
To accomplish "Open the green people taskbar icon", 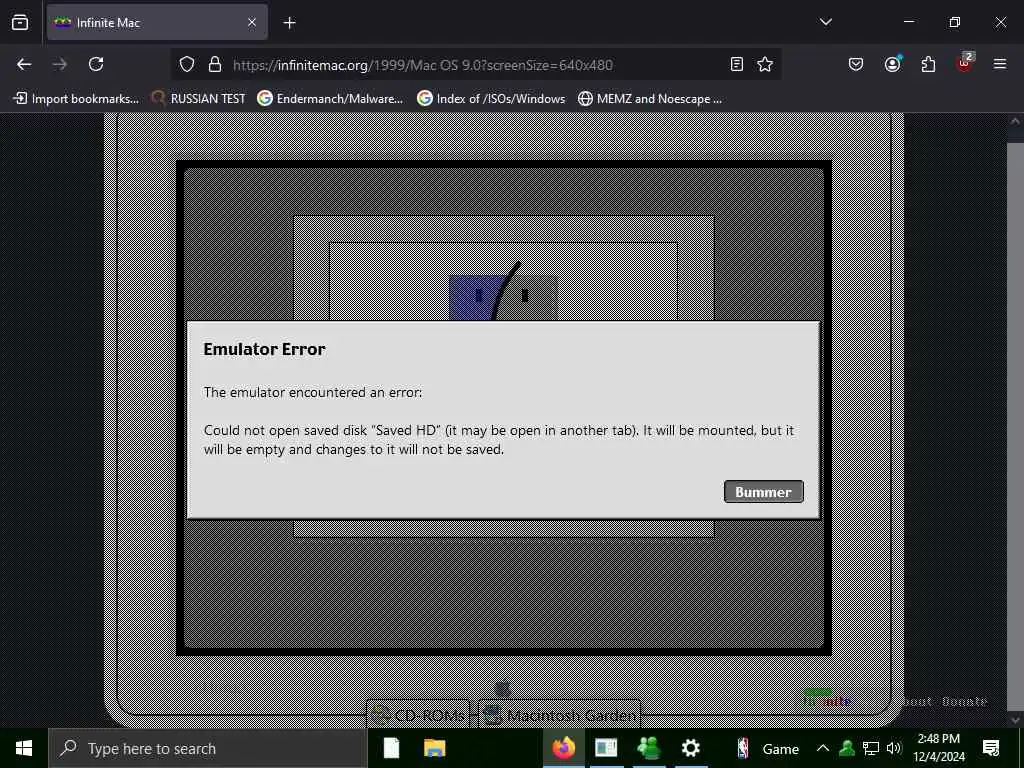I will click(648, 748).
